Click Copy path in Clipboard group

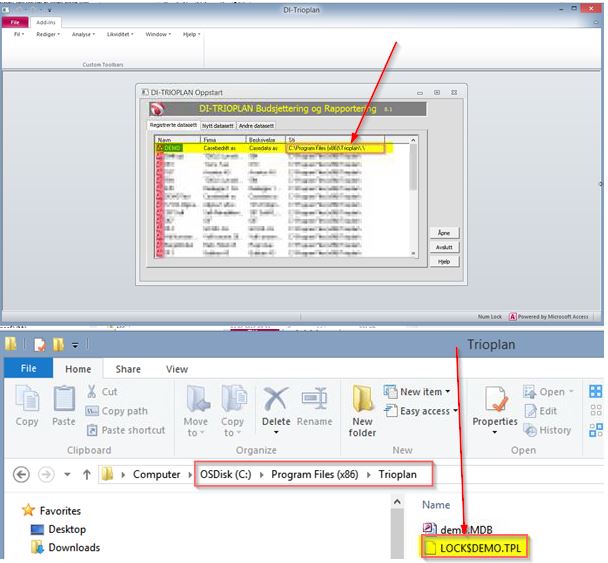[x=117, y=411]
